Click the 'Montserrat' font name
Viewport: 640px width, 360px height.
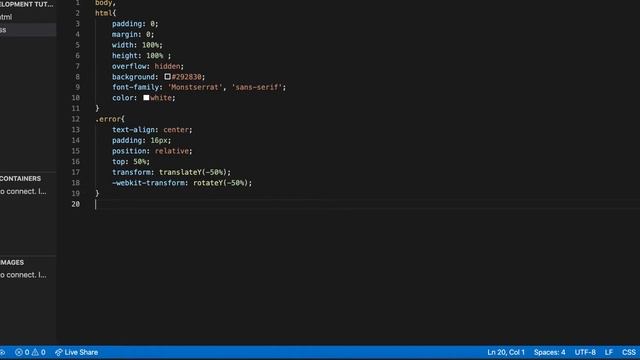point(195,87)
